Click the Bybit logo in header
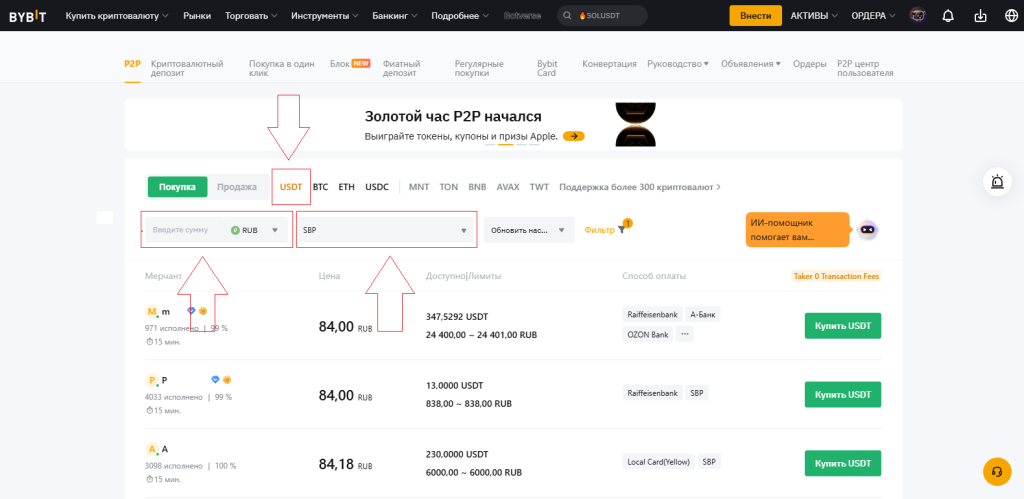 pyautogui.click(x=28, y=16)
